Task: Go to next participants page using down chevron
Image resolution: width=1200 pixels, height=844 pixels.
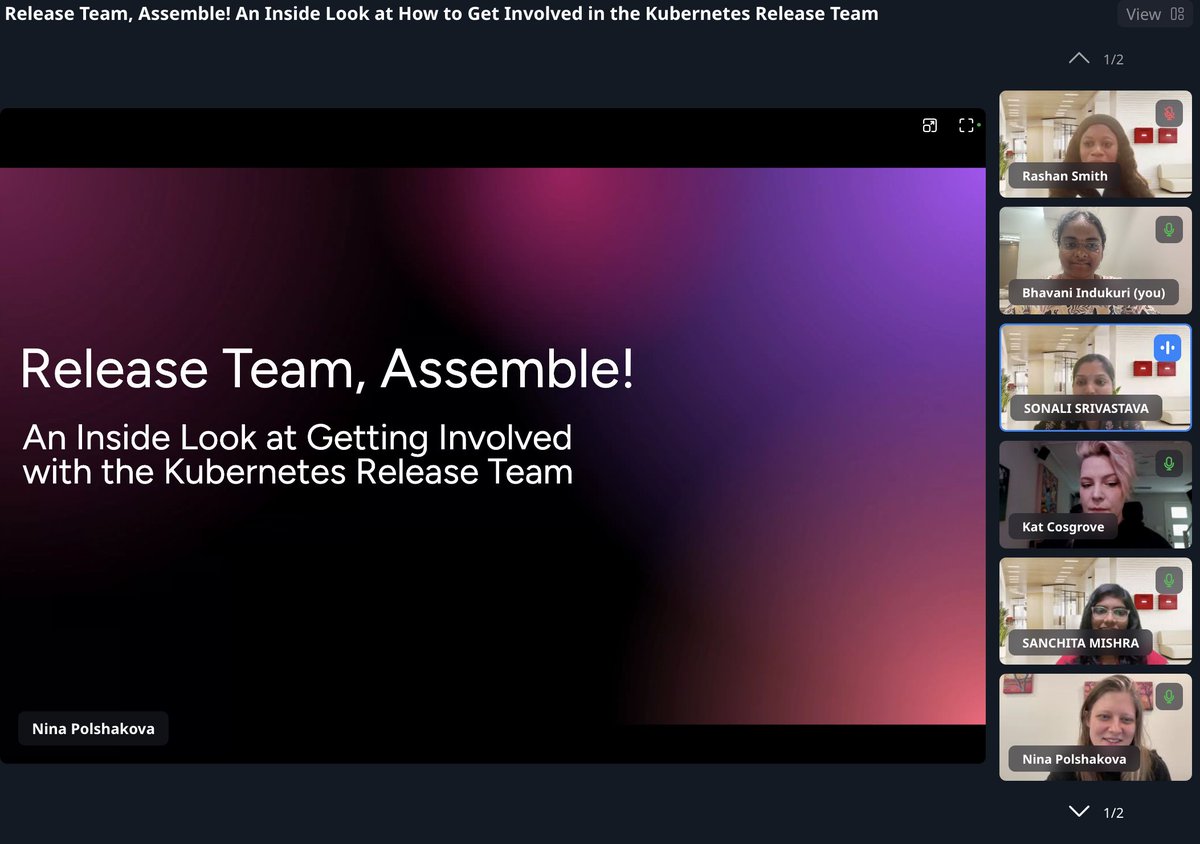Action: coord(1079,811)
